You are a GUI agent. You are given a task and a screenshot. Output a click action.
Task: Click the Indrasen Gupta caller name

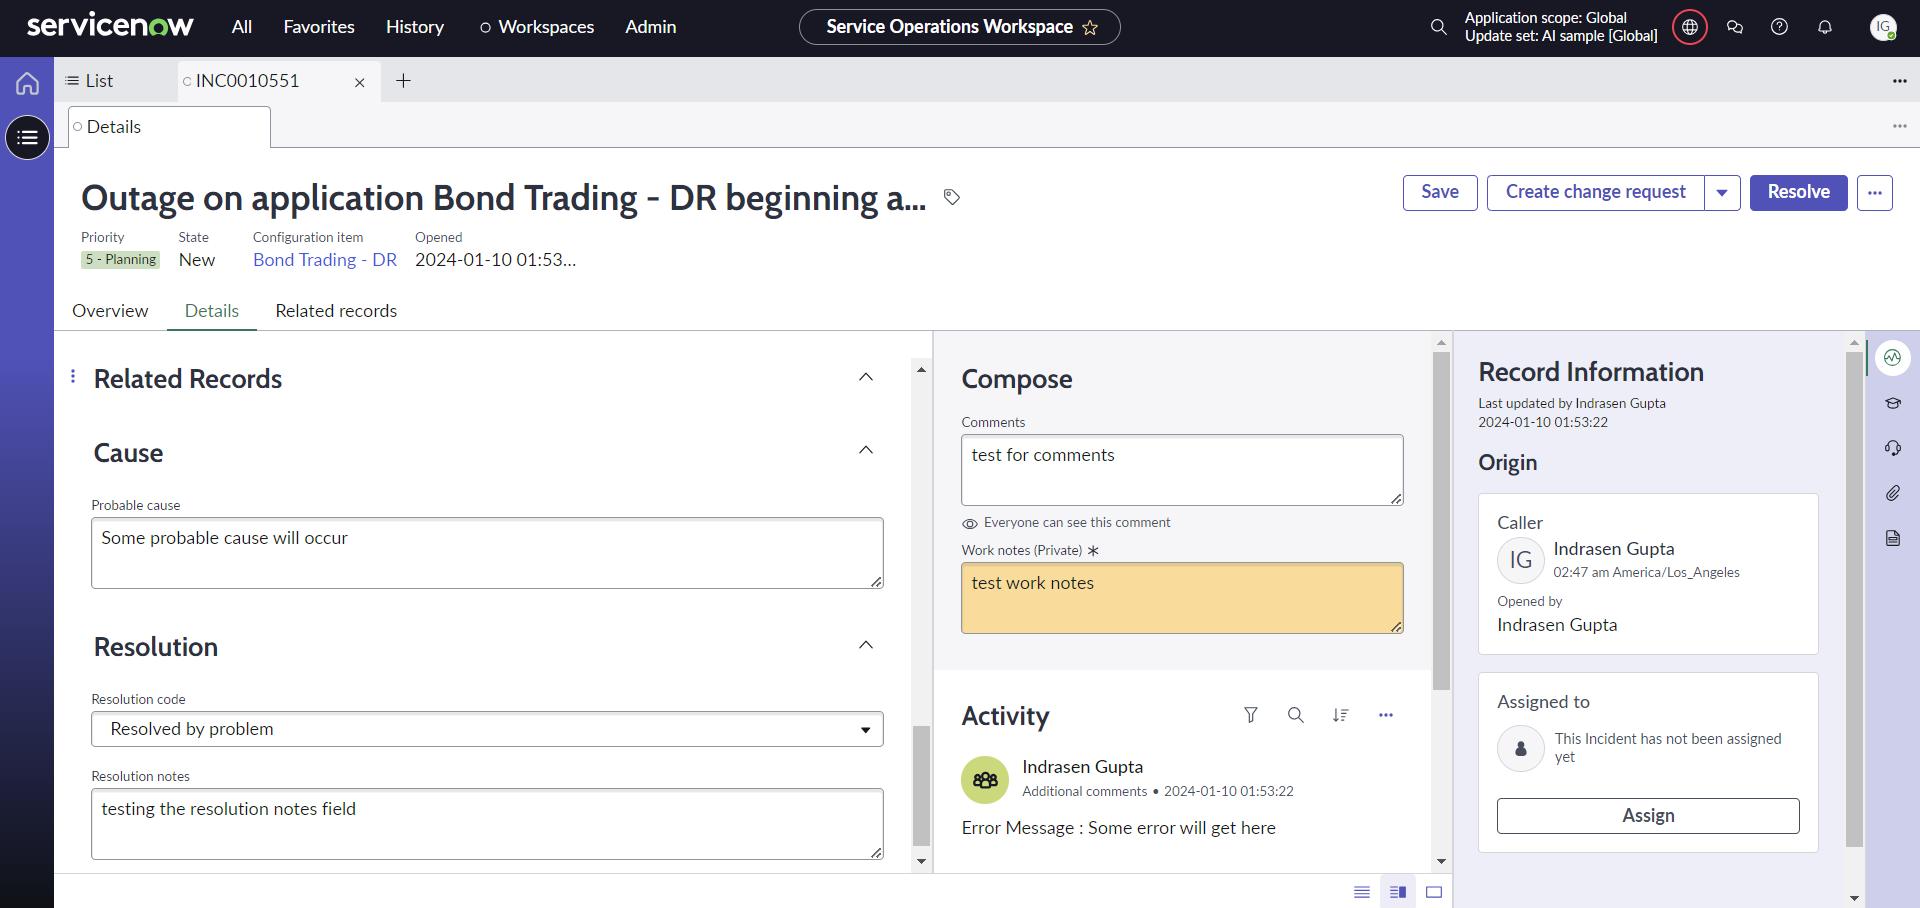[1613, 549]
